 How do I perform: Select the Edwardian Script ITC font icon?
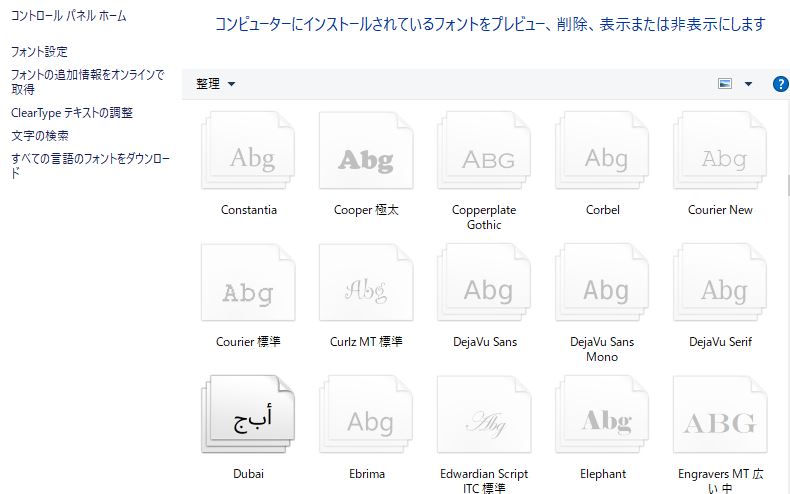(484, 414)
